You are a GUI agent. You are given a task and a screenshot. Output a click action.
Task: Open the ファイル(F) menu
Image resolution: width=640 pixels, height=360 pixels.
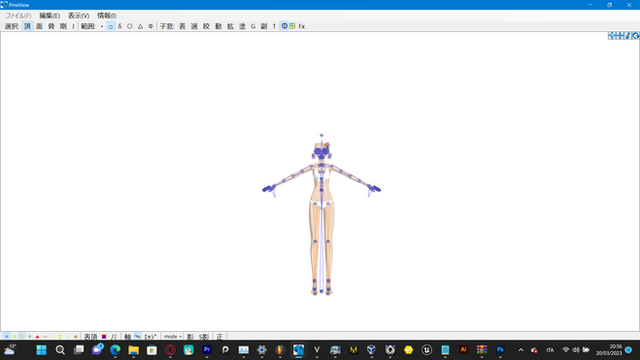tap(18, 16)
